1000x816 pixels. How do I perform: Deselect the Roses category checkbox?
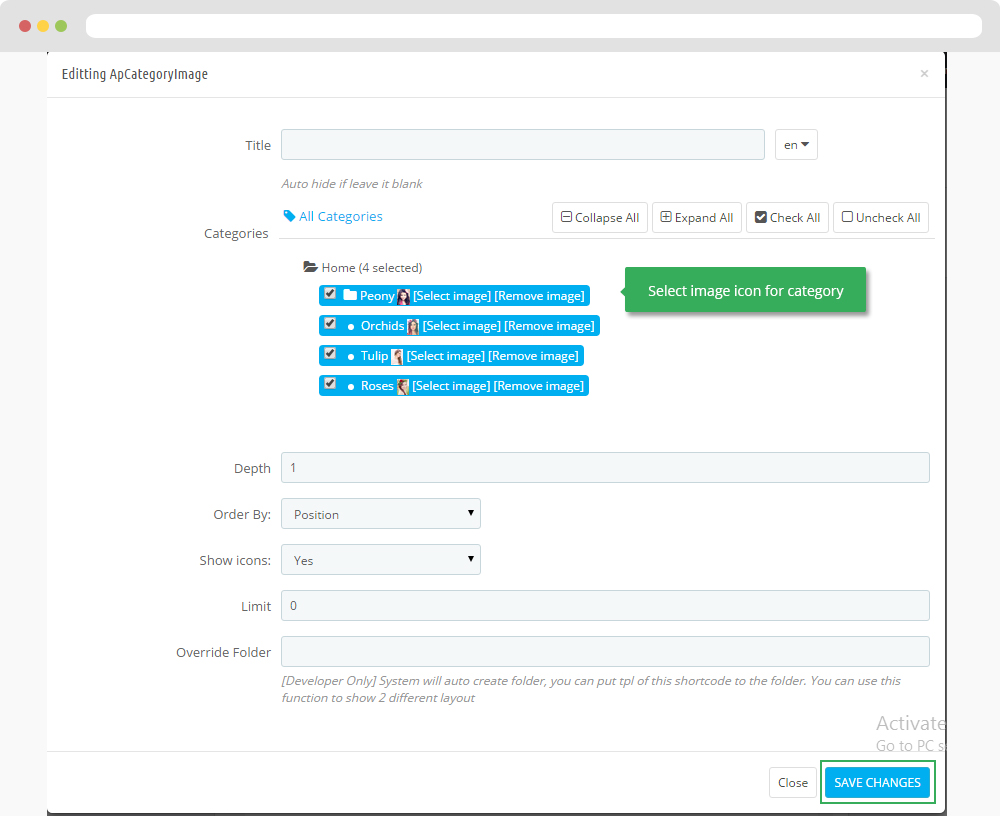coord(330,384)
